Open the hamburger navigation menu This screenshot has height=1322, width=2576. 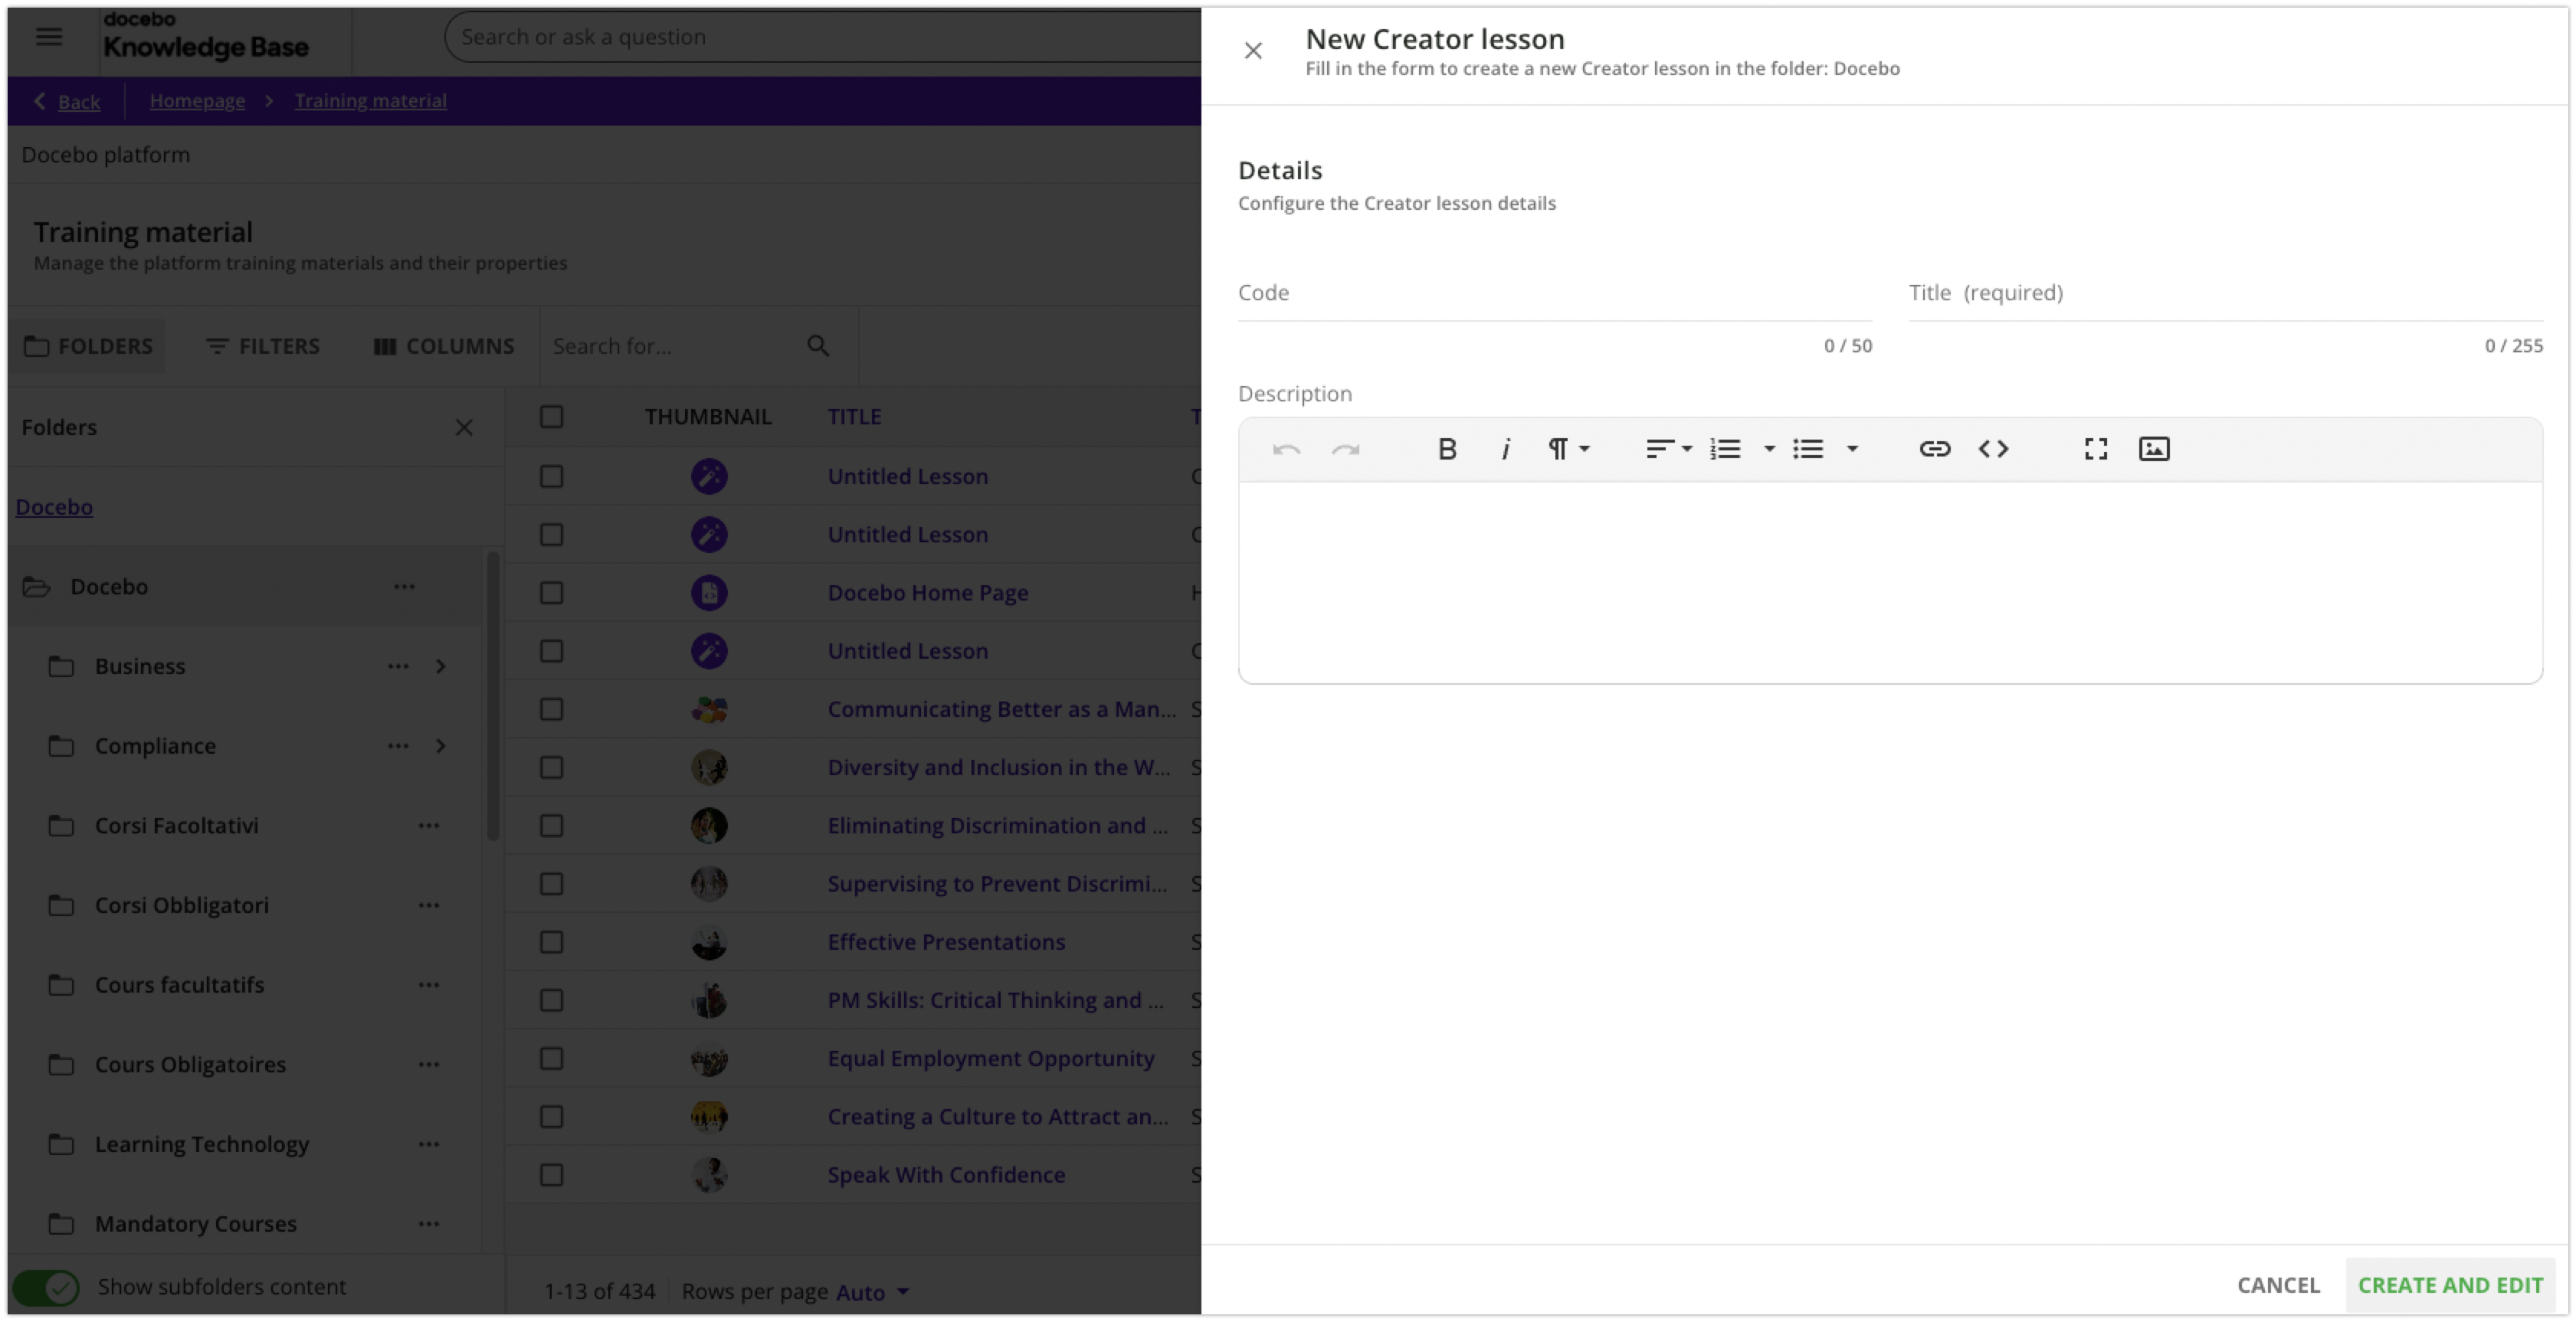[48, 37]
